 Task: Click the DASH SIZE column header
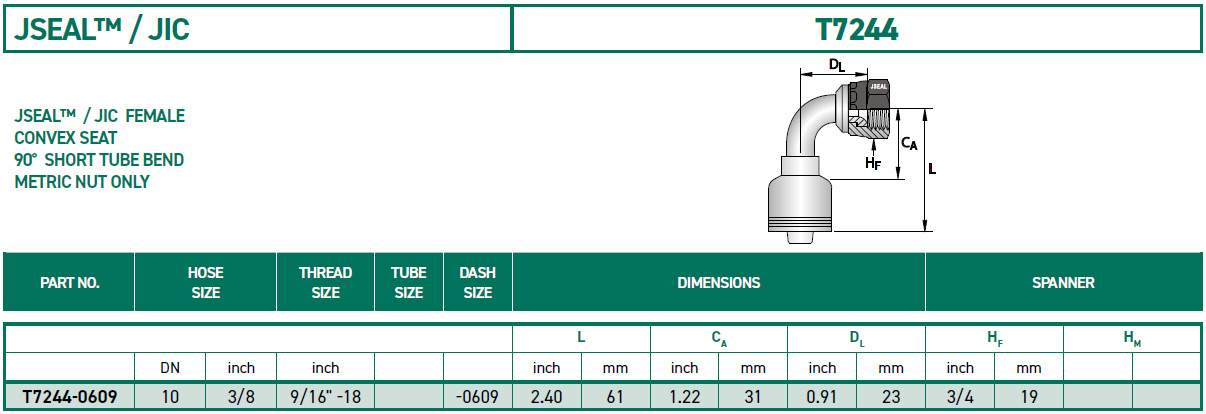pos(478,283)
